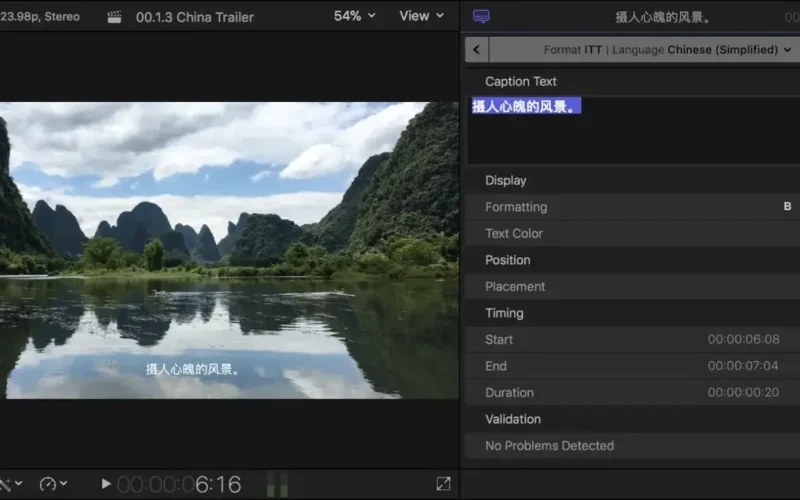Edit the Duration timecode value
Screen dimensions: 800x500
(743, 393)
